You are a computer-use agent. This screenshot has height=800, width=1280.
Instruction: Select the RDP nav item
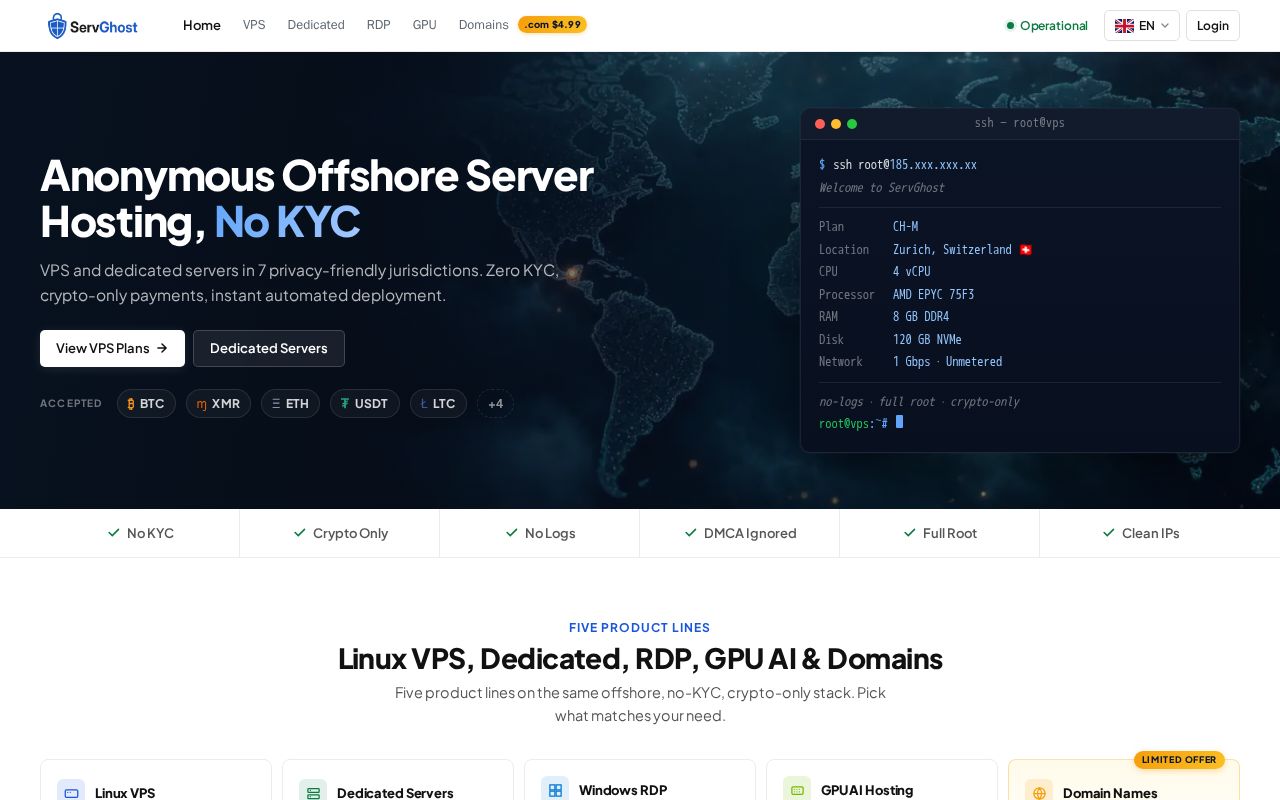pyautogui.click(x=379, y=25)
